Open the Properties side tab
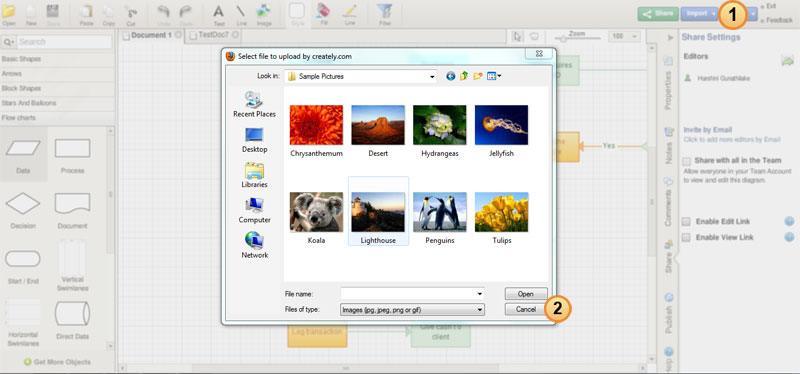The image size is (800, 374). point(668,84)
